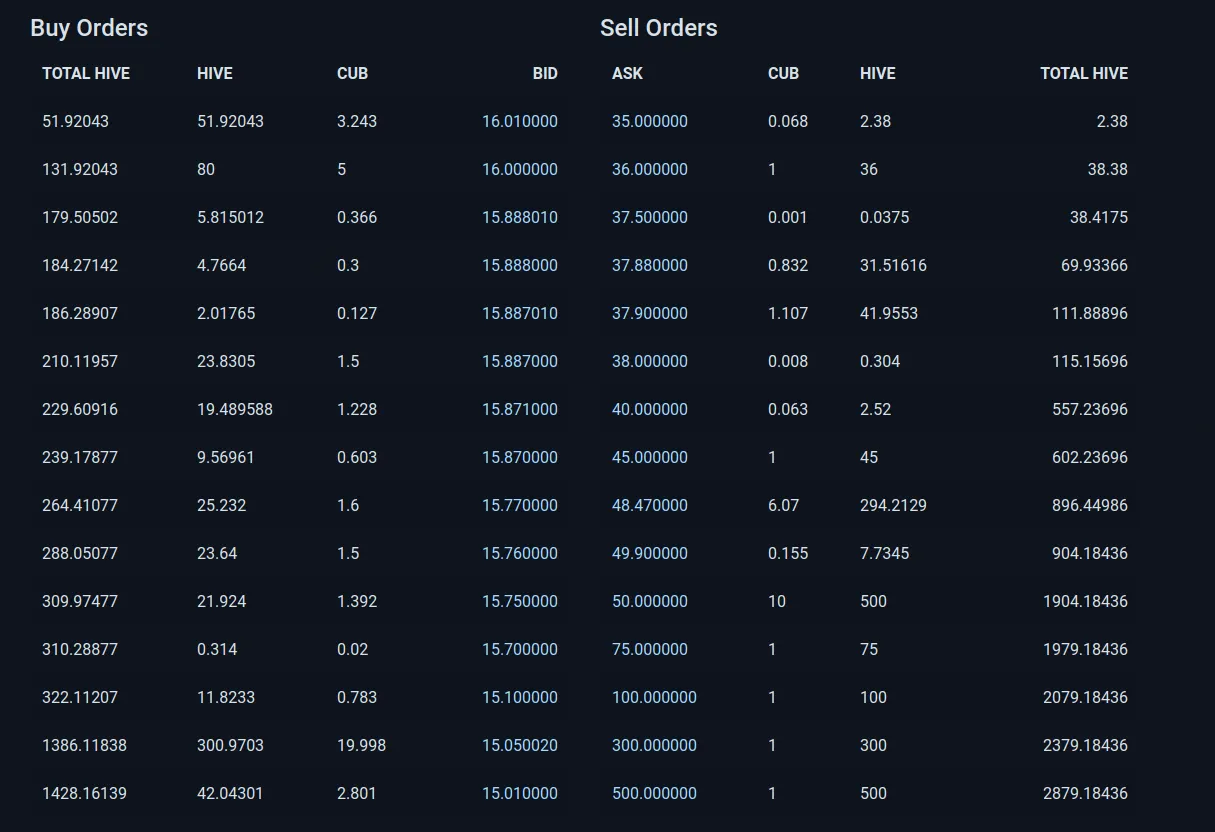Select ask price 37.880000
This screenshot has height=832, width=1215.
pos(650,265)
